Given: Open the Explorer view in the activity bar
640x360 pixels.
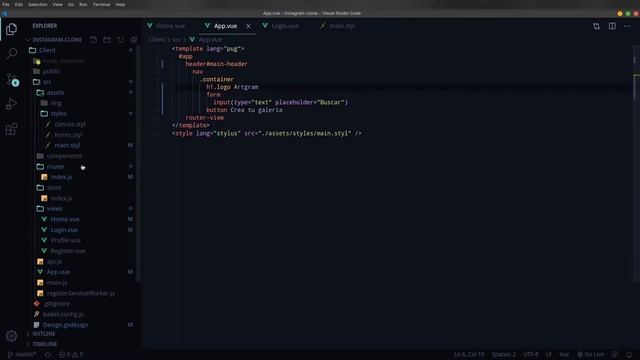Looking at the screenshot, I should tap(11, 29).
